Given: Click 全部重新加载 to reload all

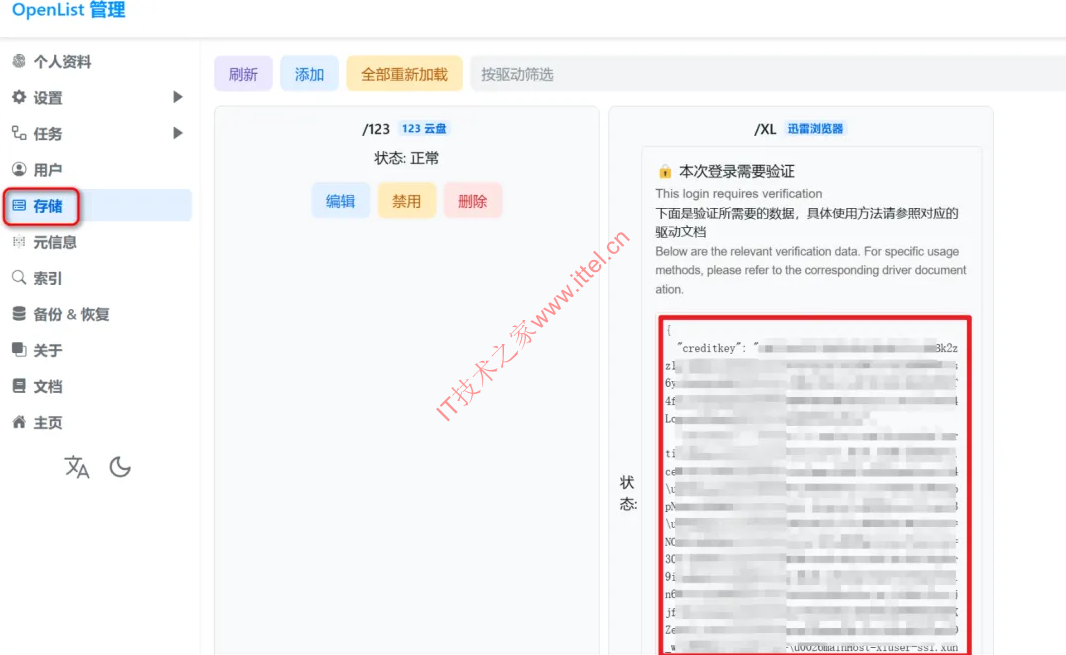Looking at the screenshot, I should [404, 74].
